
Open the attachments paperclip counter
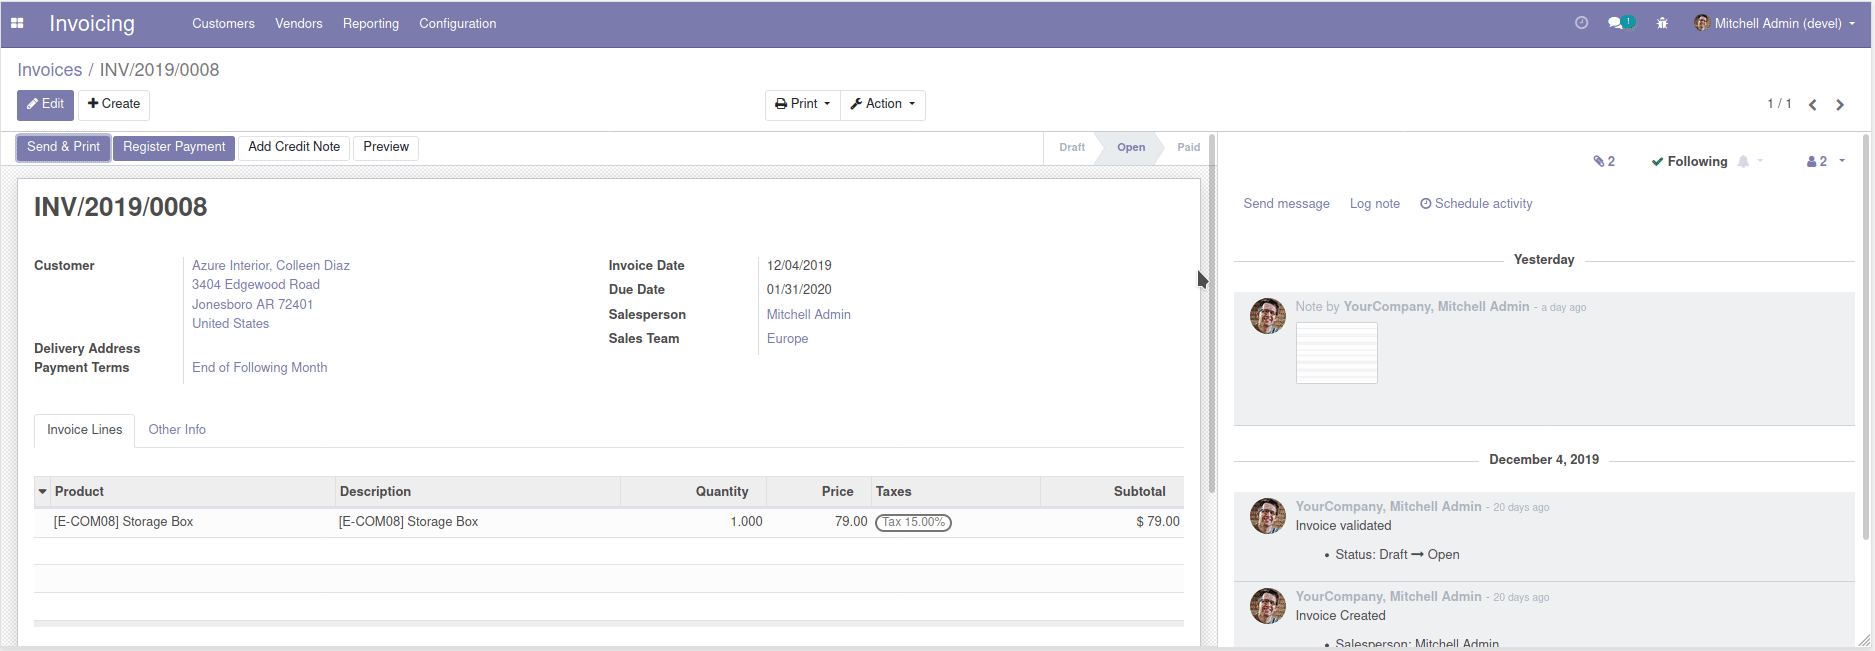click(1604, 161)
